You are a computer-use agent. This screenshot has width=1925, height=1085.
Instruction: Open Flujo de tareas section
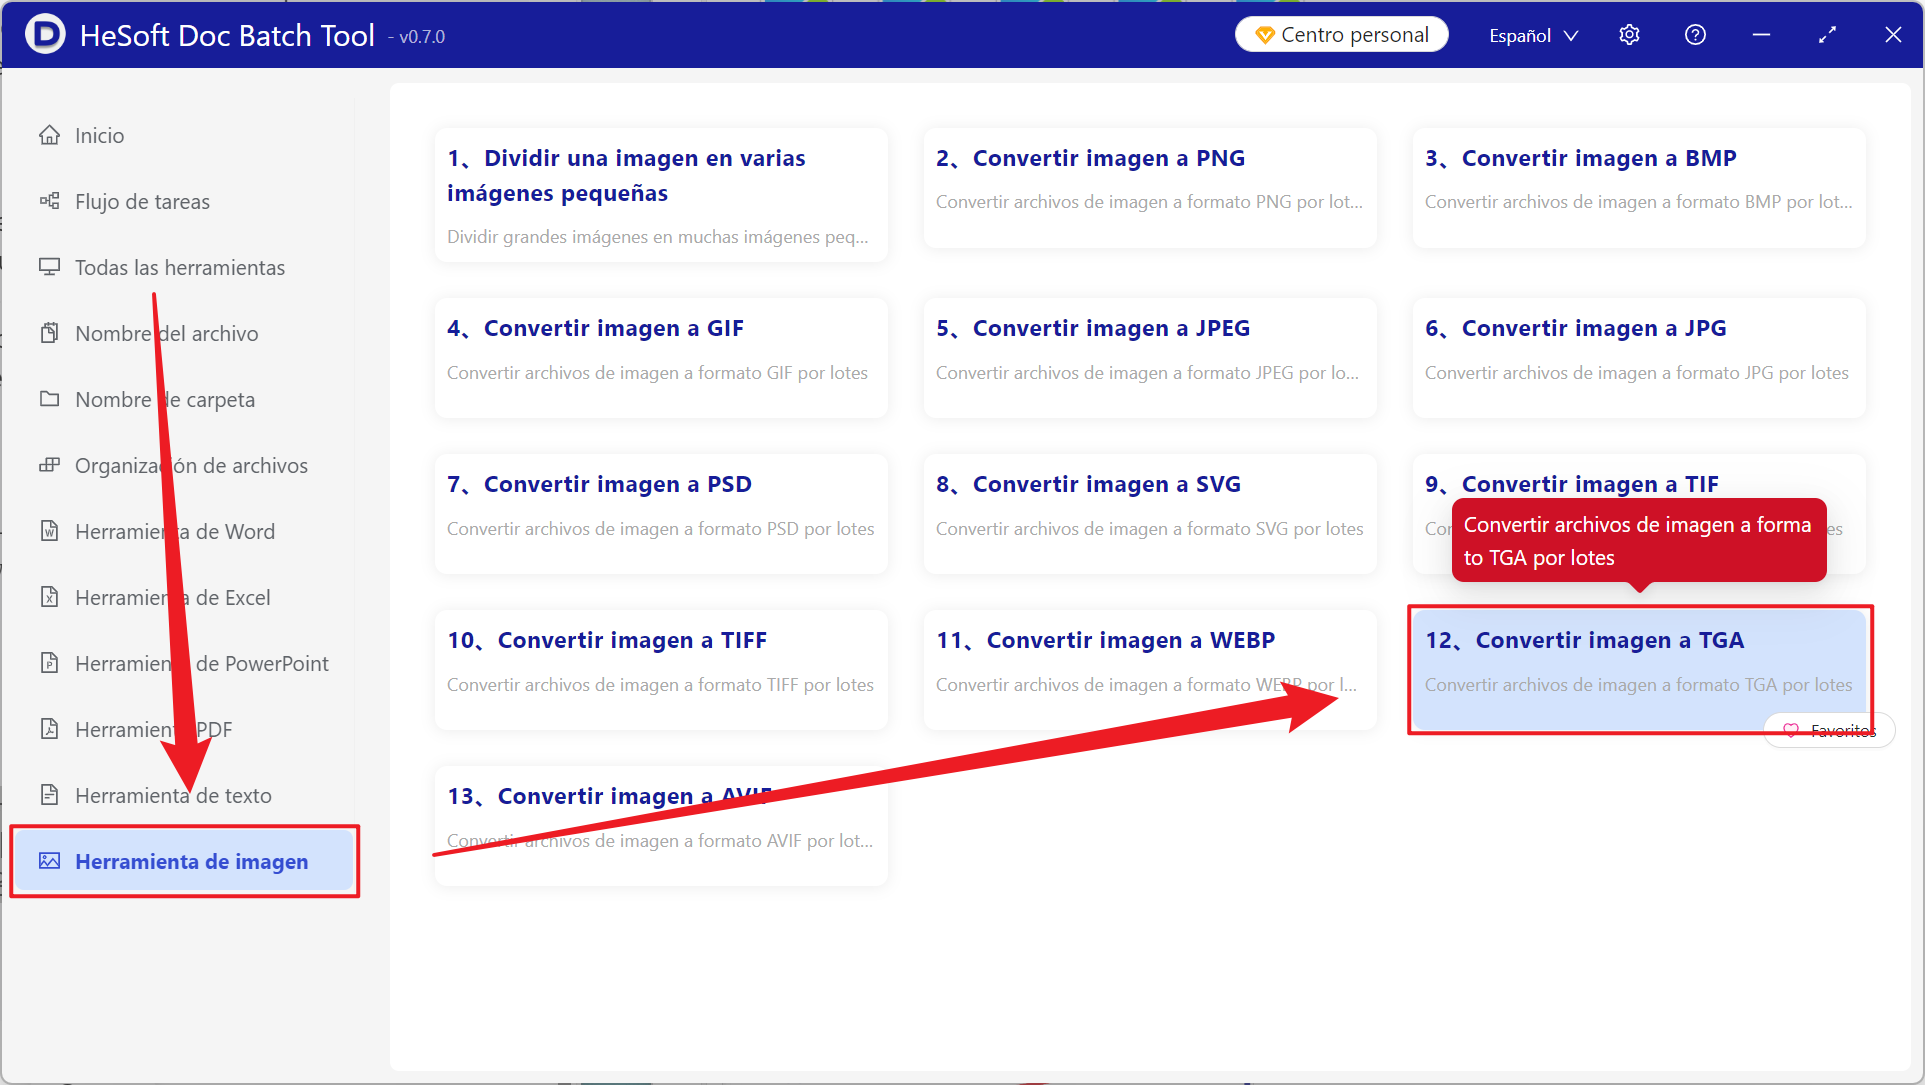142,201
